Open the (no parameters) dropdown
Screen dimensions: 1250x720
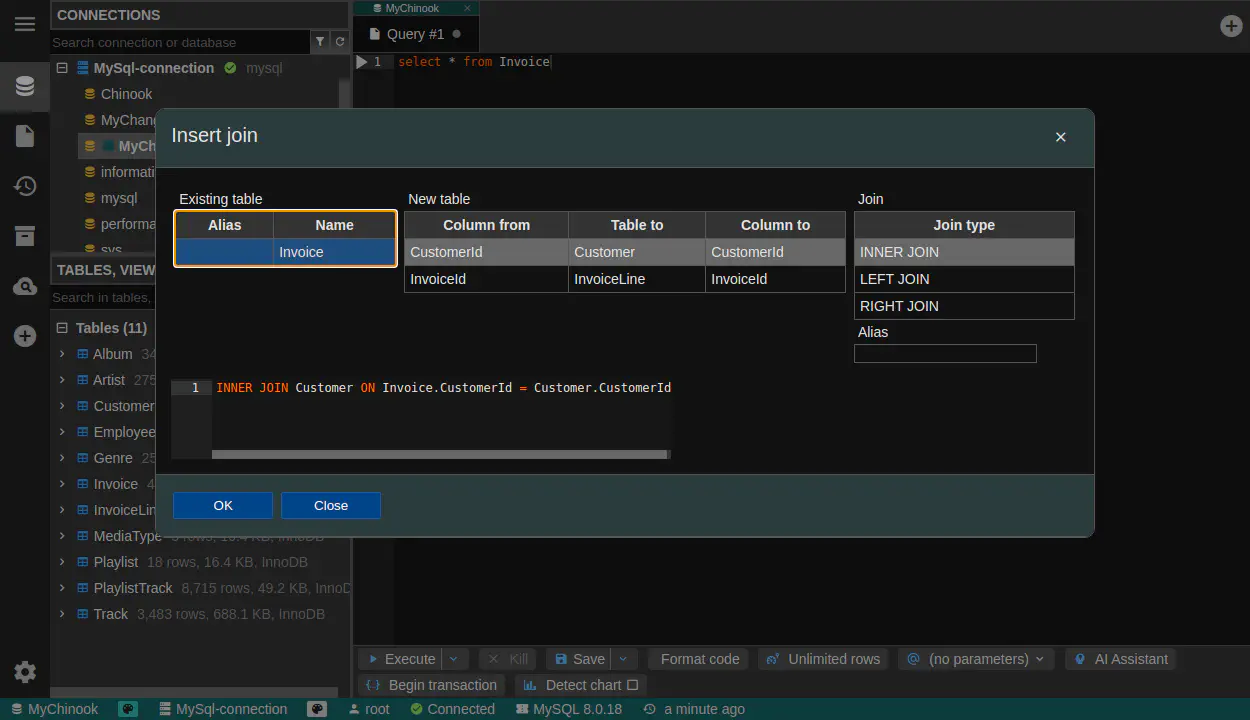(977, 659)
